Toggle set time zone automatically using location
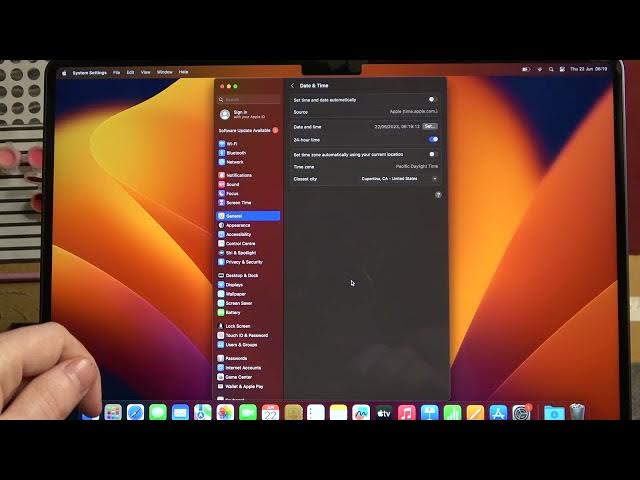Screen dimensions: 640x480 tap(433, 154)
